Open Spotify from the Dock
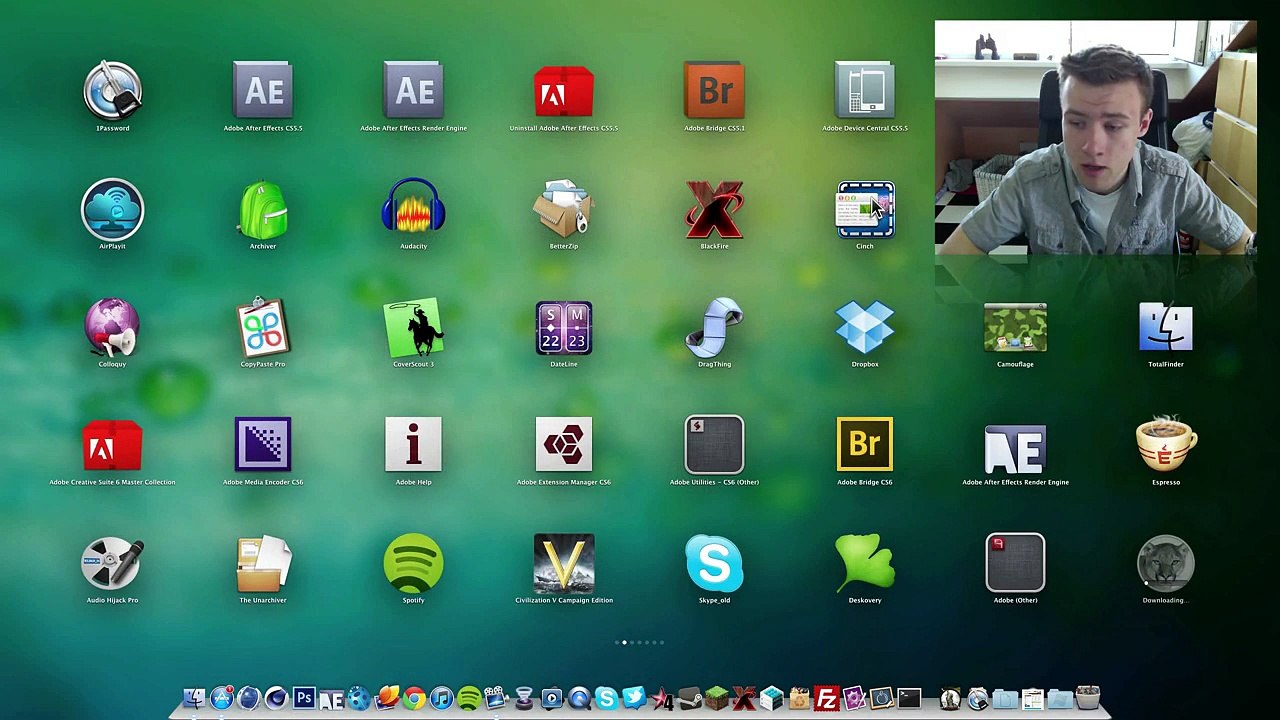The height and width of the screenshot is (720, 1280). click(x=469, y=698)
